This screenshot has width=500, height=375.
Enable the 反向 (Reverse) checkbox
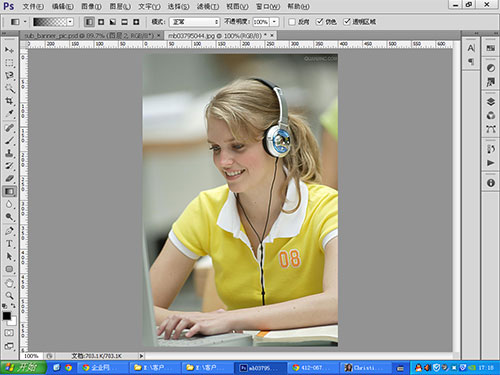click(292, 22)
